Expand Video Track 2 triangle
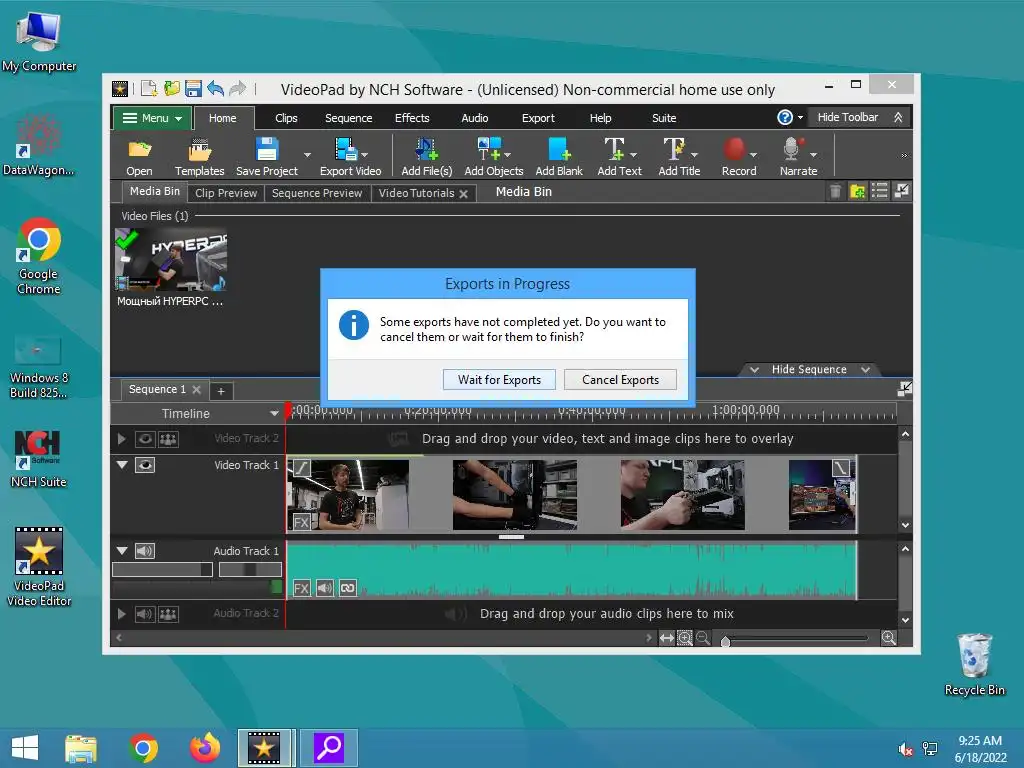The image size is (1024, 768). tap(121, 439)
